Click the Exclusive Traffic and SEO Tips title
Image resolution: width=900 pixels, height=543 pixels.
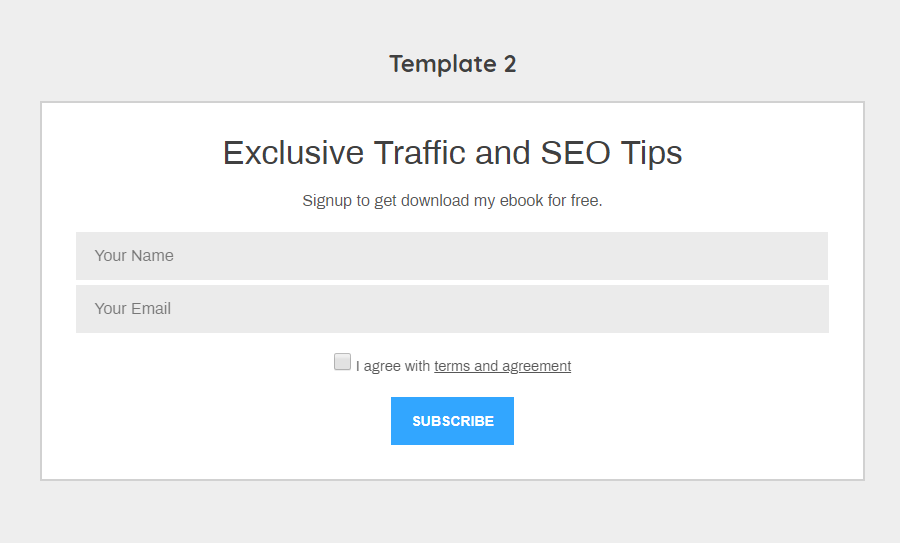(452, 153)
